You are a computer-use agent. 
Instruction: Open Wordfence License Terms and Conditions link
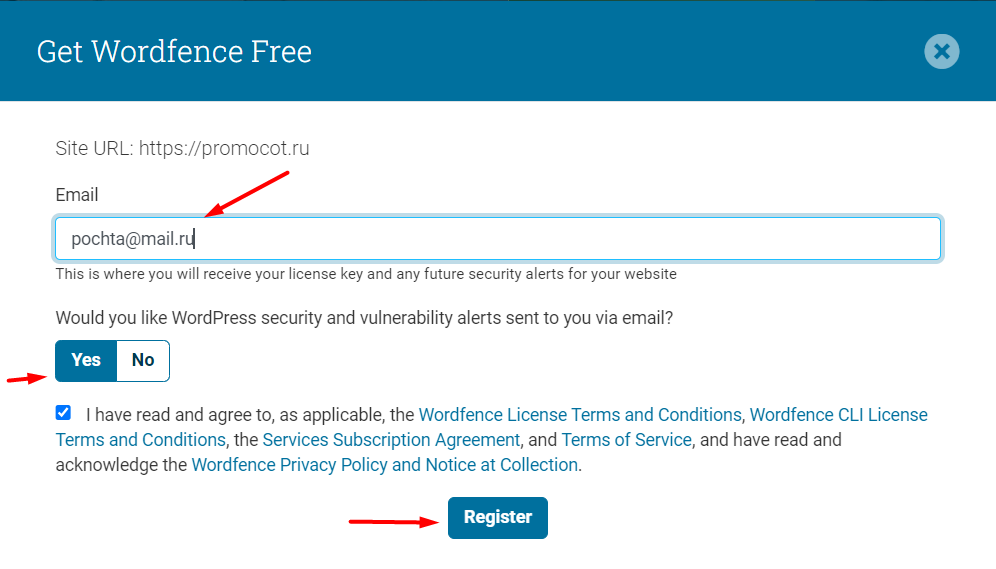pos(580,415)
